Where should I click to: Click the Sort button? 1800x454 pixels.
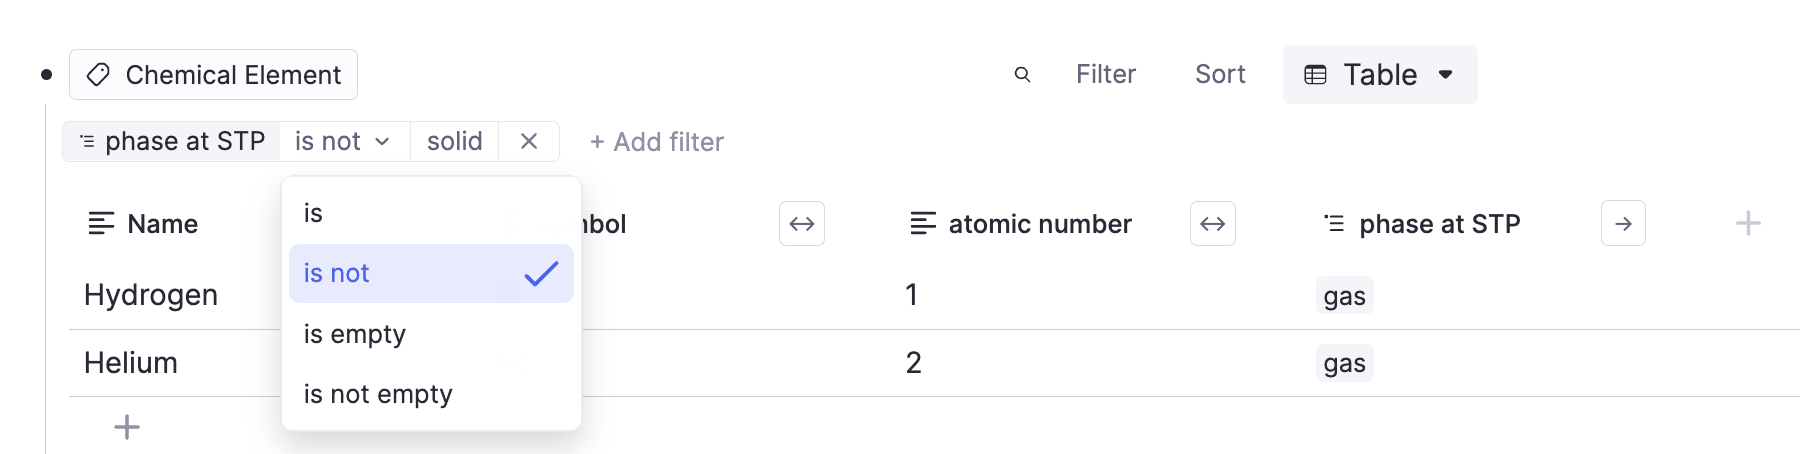pyautogui.click(x=1220, y=75)
